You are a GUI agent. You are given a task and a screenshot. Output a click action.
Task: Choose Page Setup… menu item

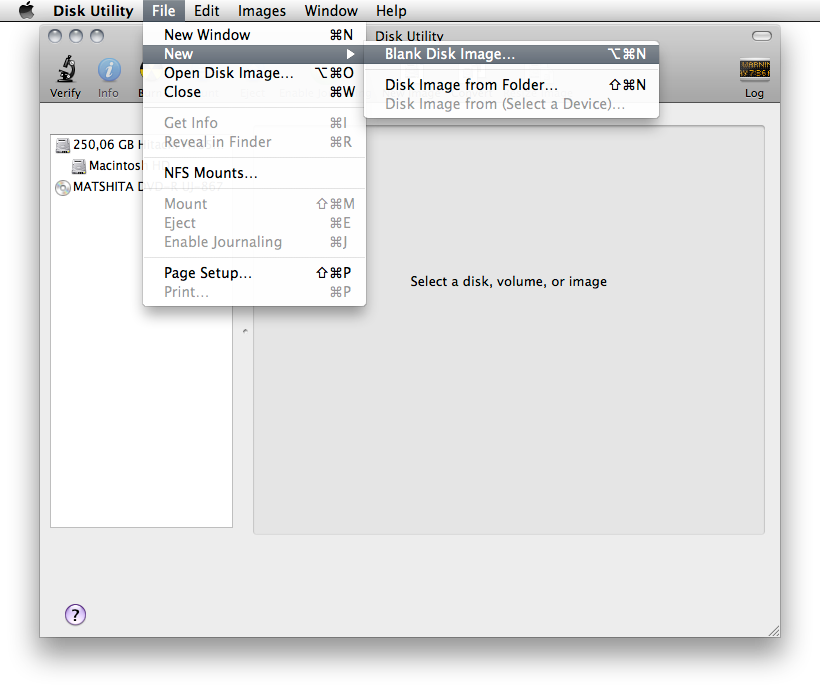254,273
